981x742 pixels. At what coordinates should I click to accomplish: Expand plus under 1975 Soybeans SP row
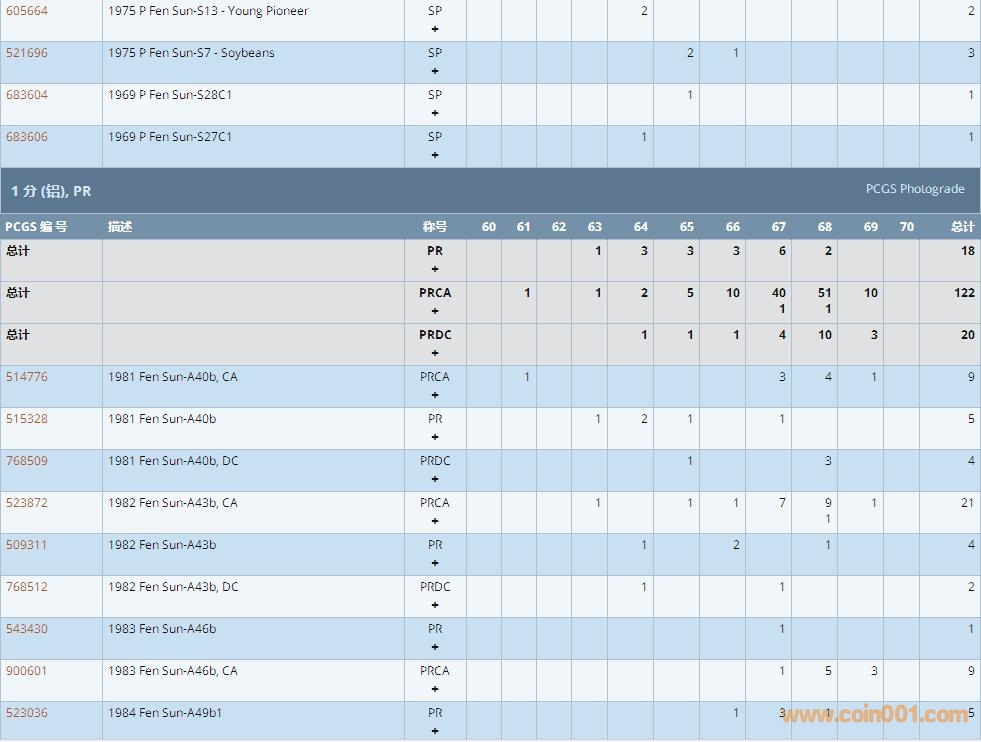pyautogui.click(x=435, y=71)
